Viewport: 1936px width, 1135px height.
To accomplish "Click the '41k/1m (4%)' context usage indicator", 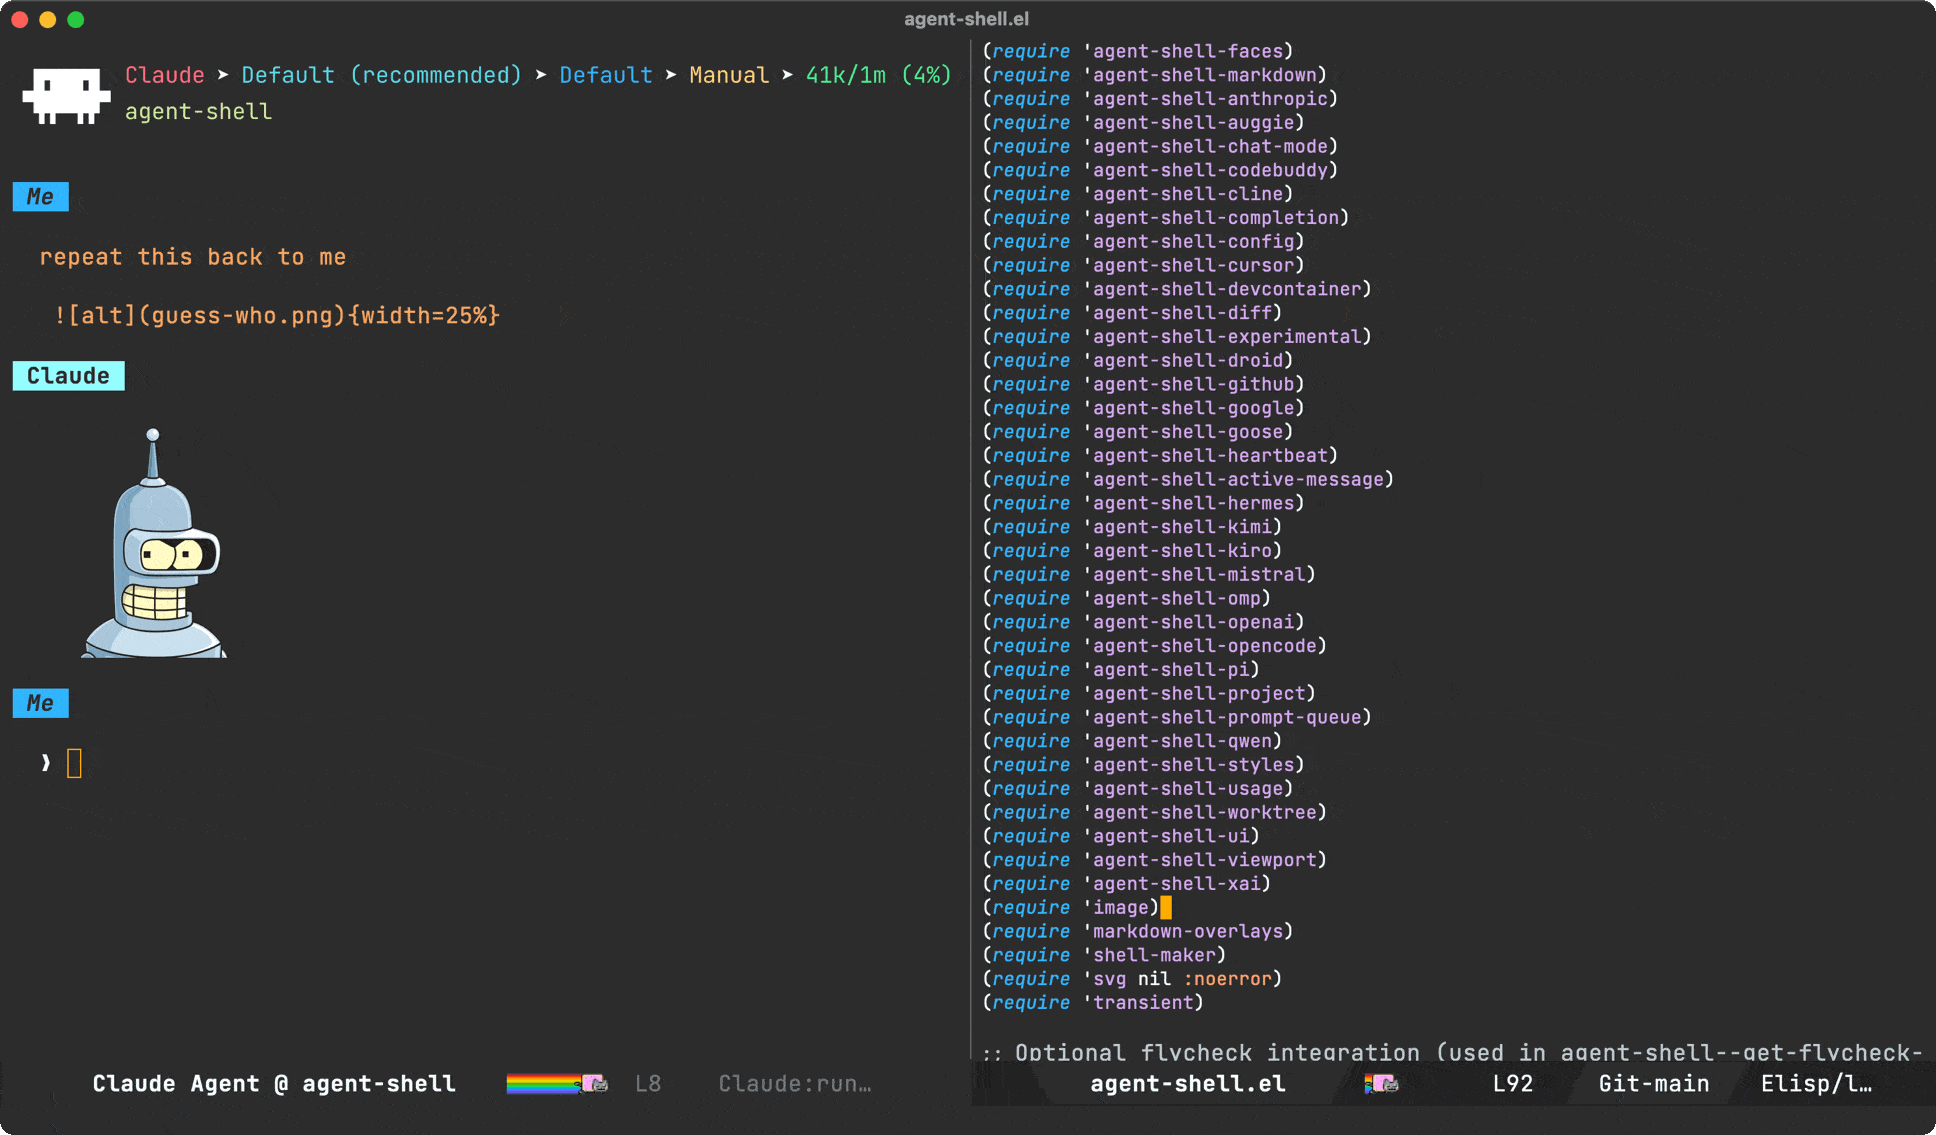I will (879, 75).
